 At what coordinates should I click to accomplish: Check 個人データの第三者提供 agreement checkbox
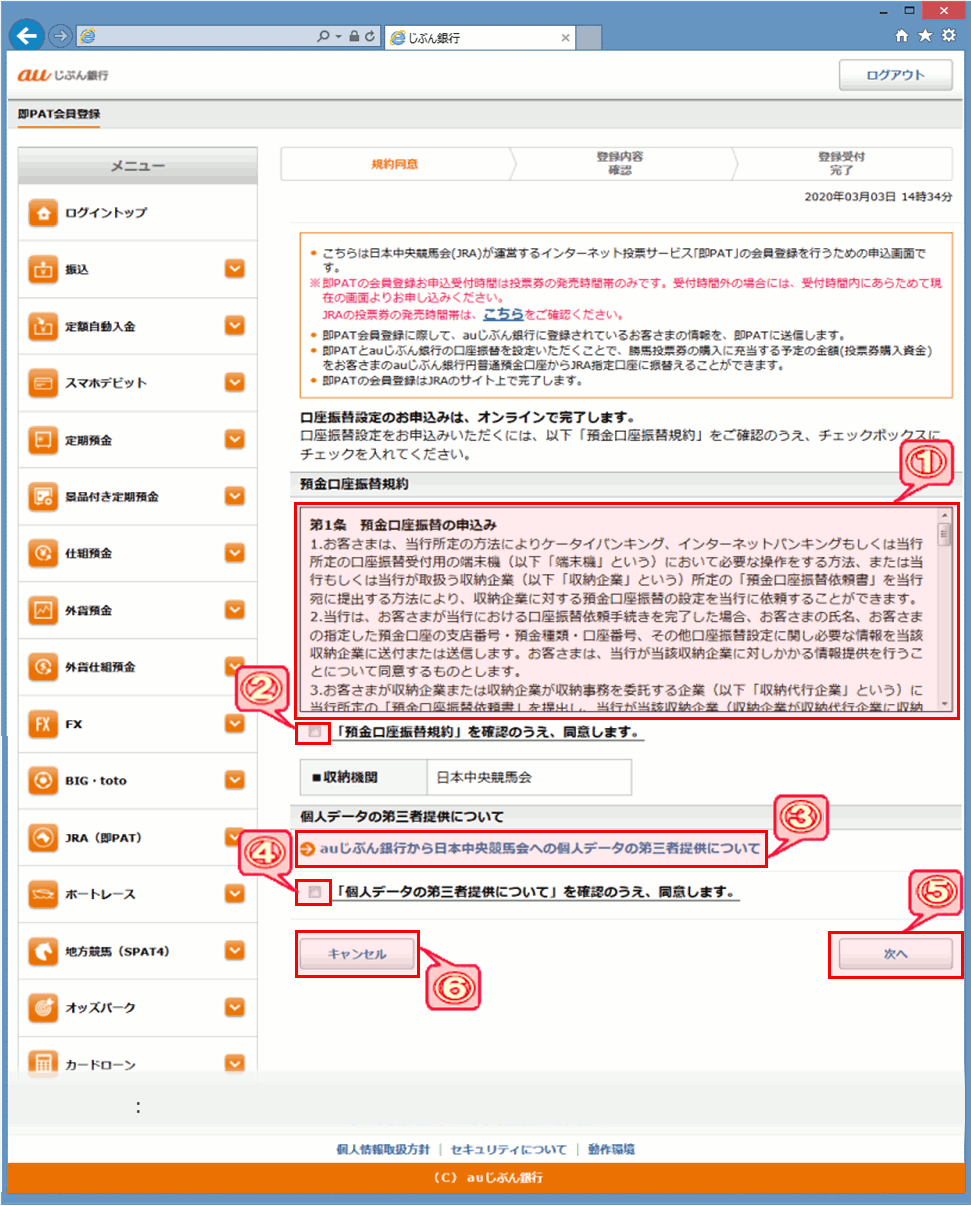point(315,892)
